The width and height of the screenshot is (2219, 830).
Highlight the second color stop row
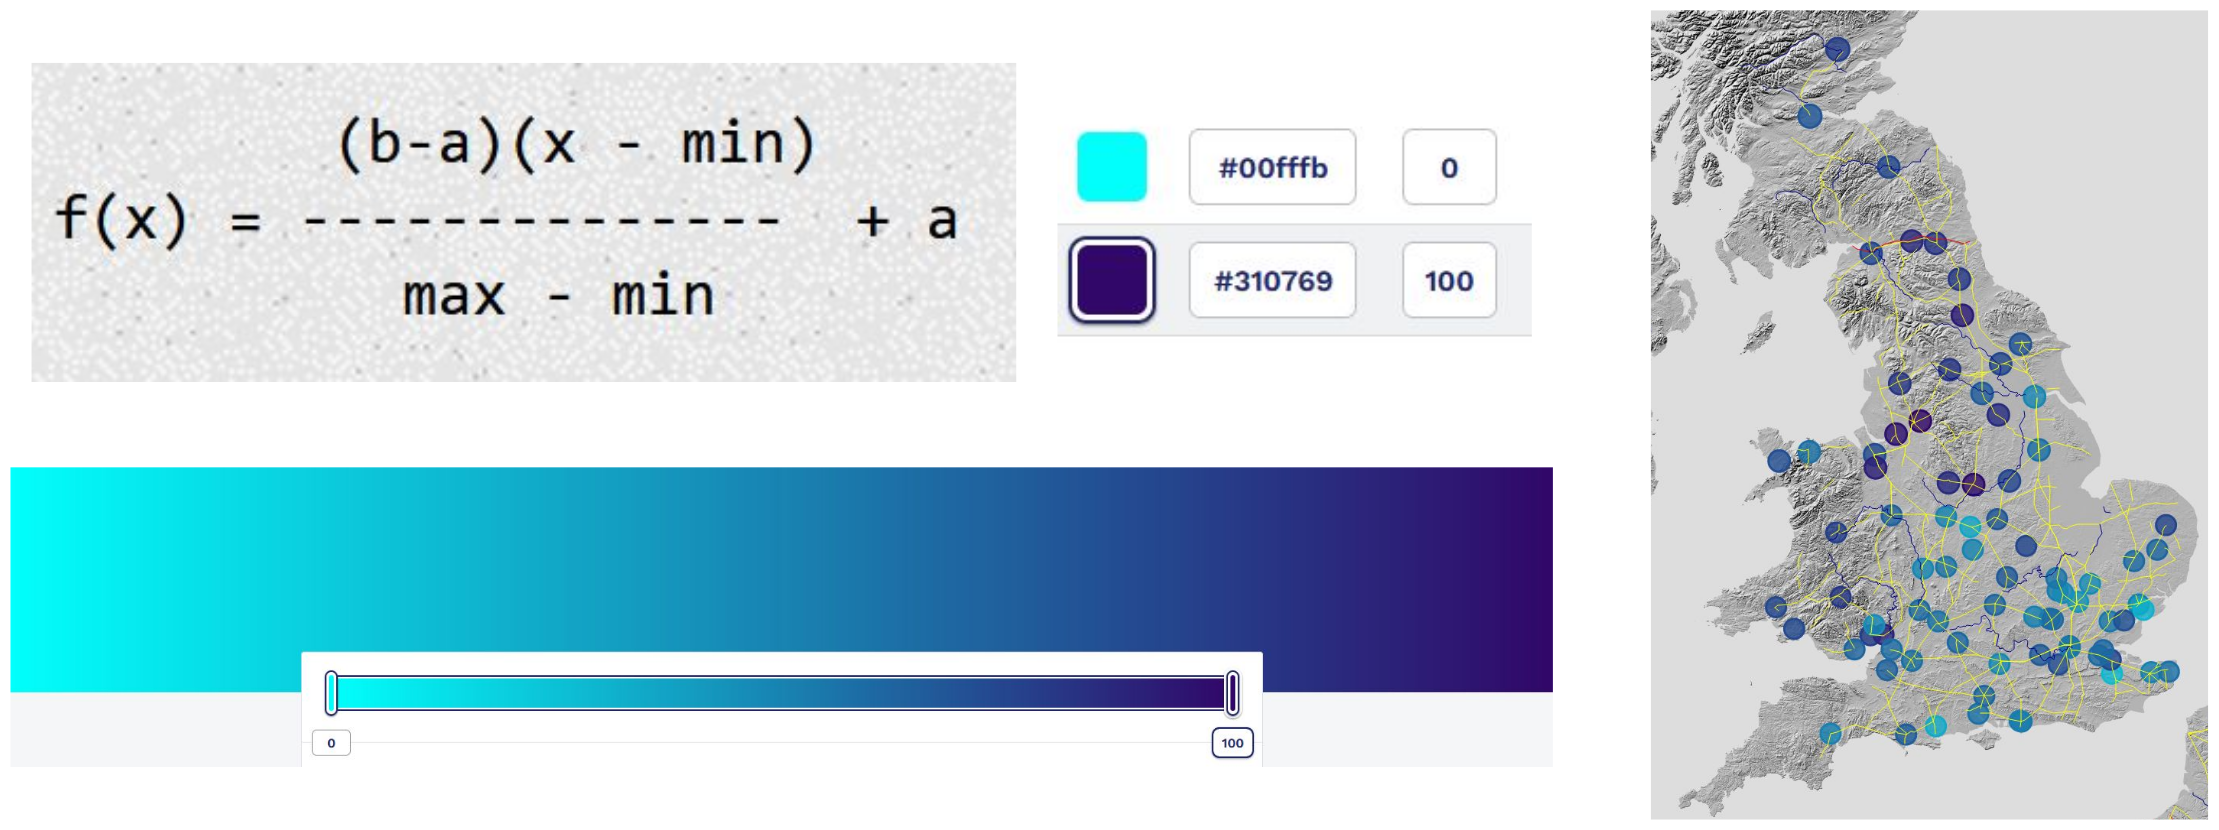[1294, 280]
